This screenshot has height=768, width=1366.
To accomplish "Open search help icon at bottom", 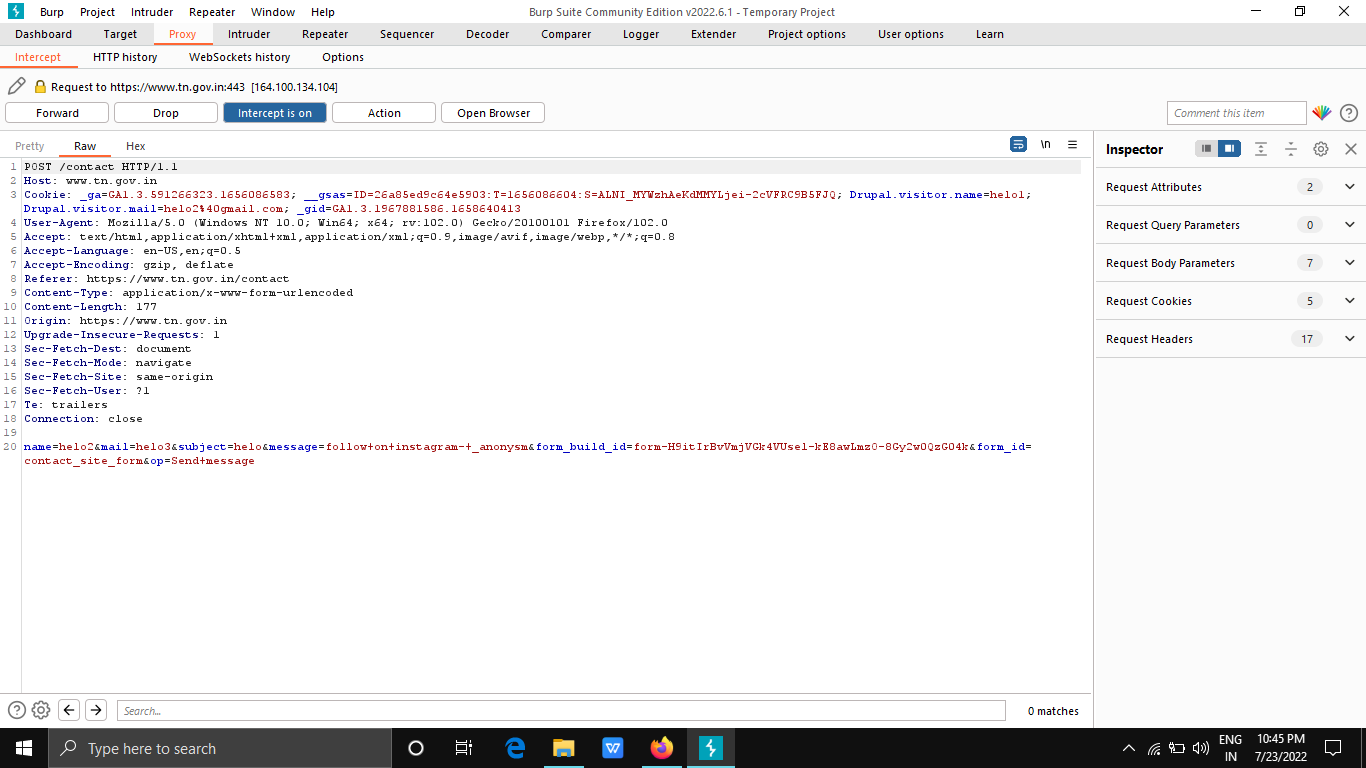I will pos(17,710).
